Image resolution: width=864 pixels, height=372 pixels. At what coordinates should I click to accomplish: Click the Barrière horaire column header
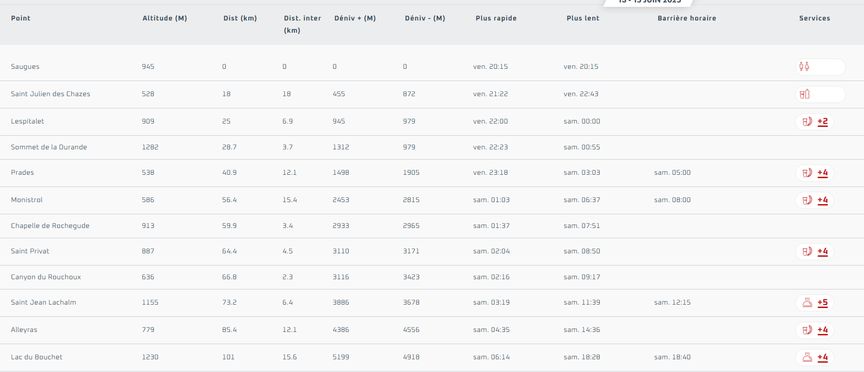(x=687, y=18)
